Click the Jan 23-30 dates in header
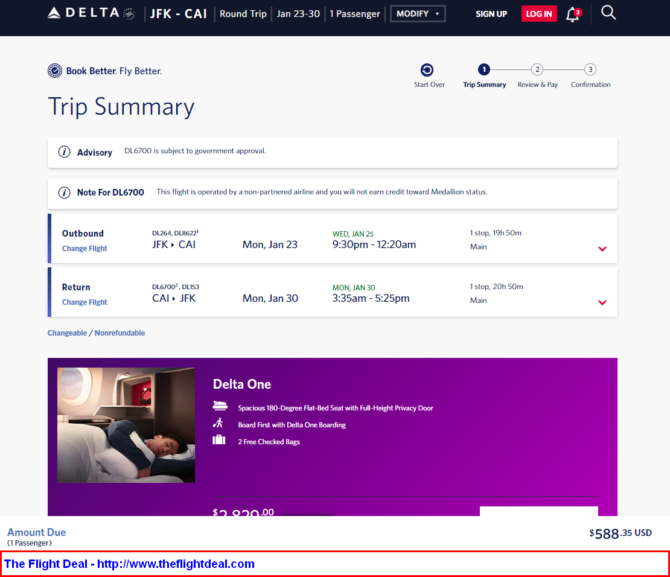This screenshot has height=577, width=670. (298, 14)
